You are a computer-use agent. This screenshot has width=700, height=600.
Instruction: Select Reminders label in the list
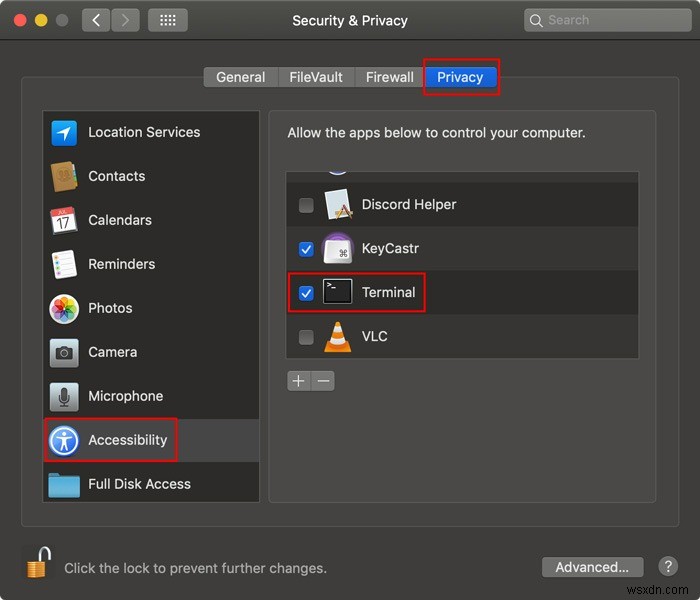pos(122,264)
